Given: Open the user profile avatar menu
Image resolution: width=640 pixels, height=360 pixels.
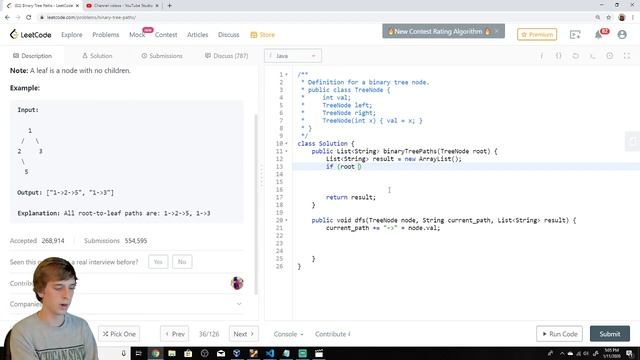Looking at the screenshot, I should 622,35.
